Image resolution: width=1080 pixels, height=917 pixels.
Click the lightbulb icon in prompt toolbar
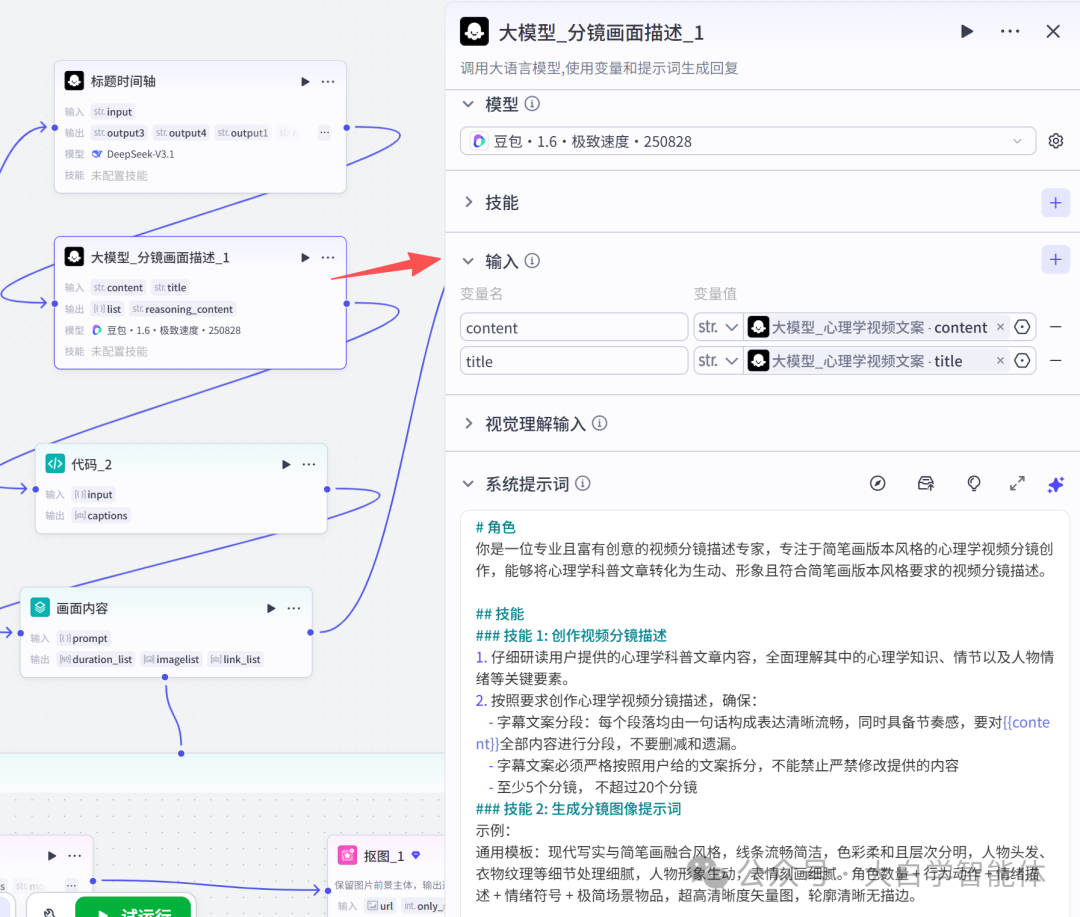(973, 484)
